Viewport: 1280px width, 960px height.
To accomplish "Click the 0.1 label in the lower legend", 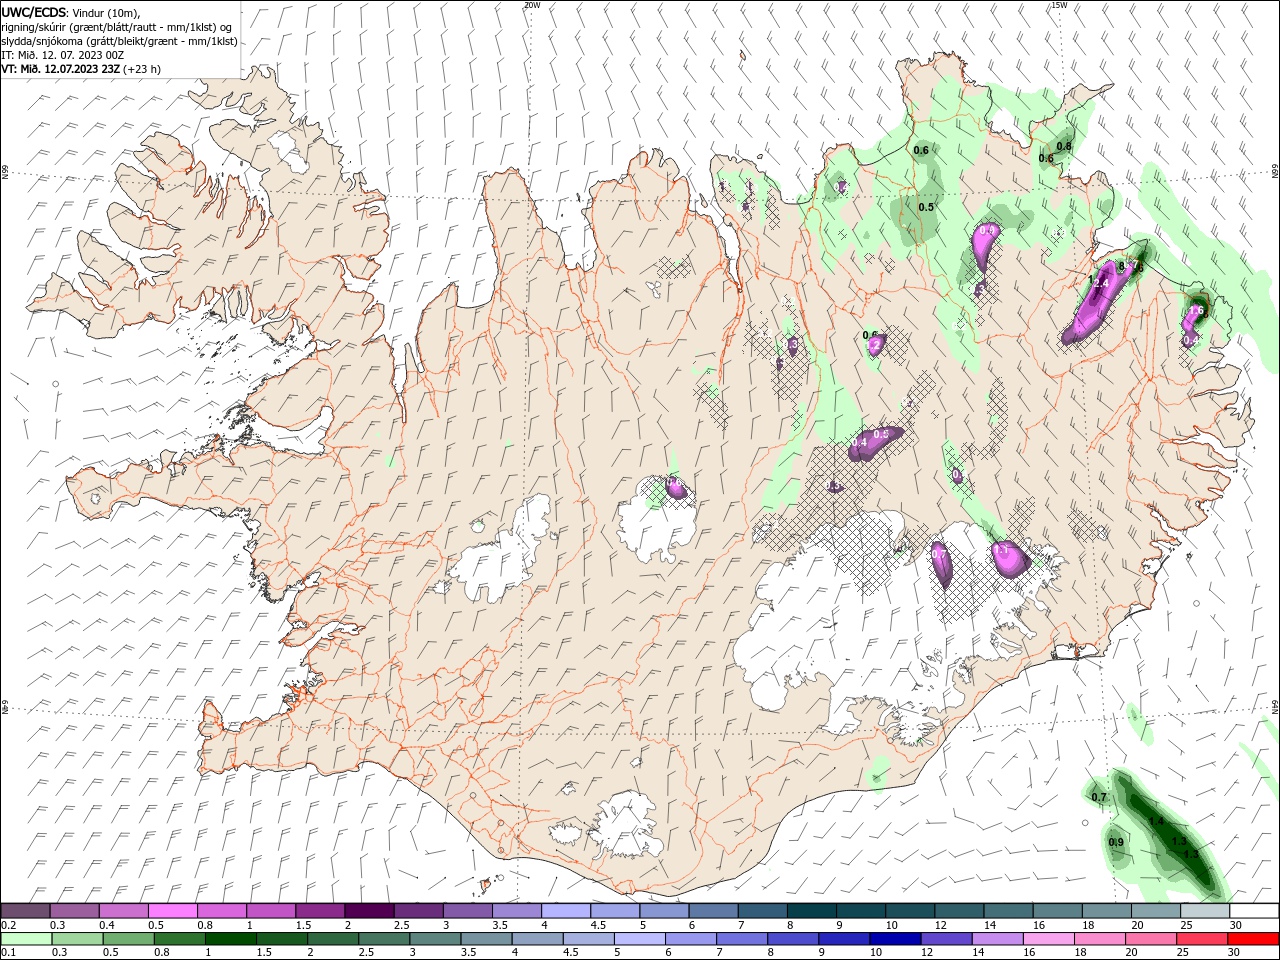I will pos(8,953).
